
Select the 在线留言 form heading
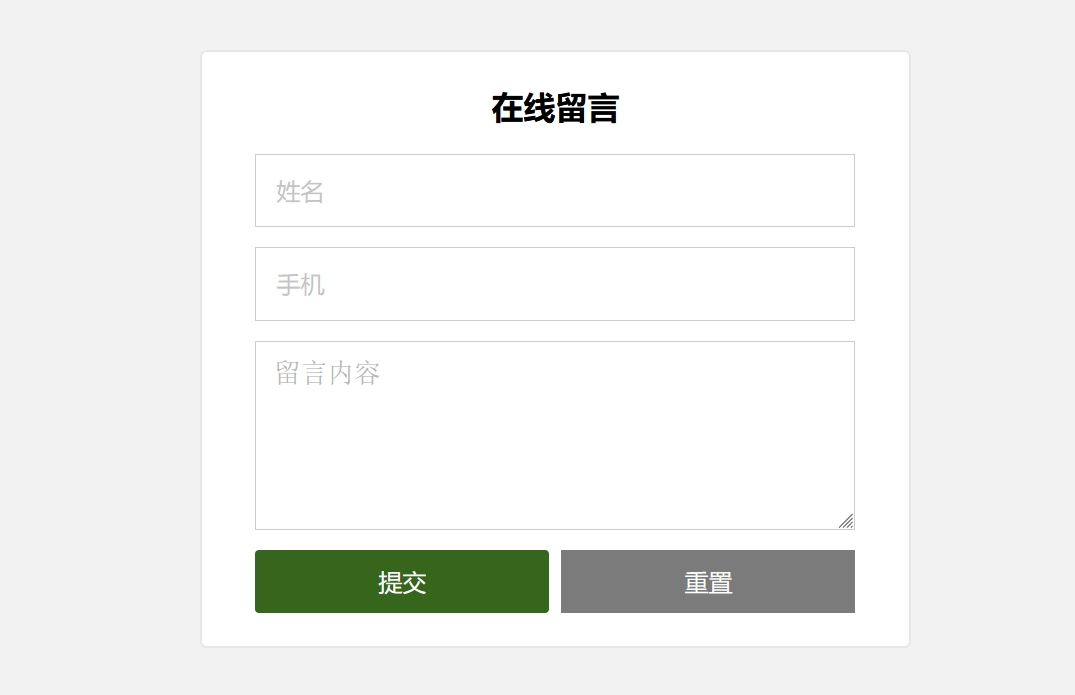click(555, 109)
